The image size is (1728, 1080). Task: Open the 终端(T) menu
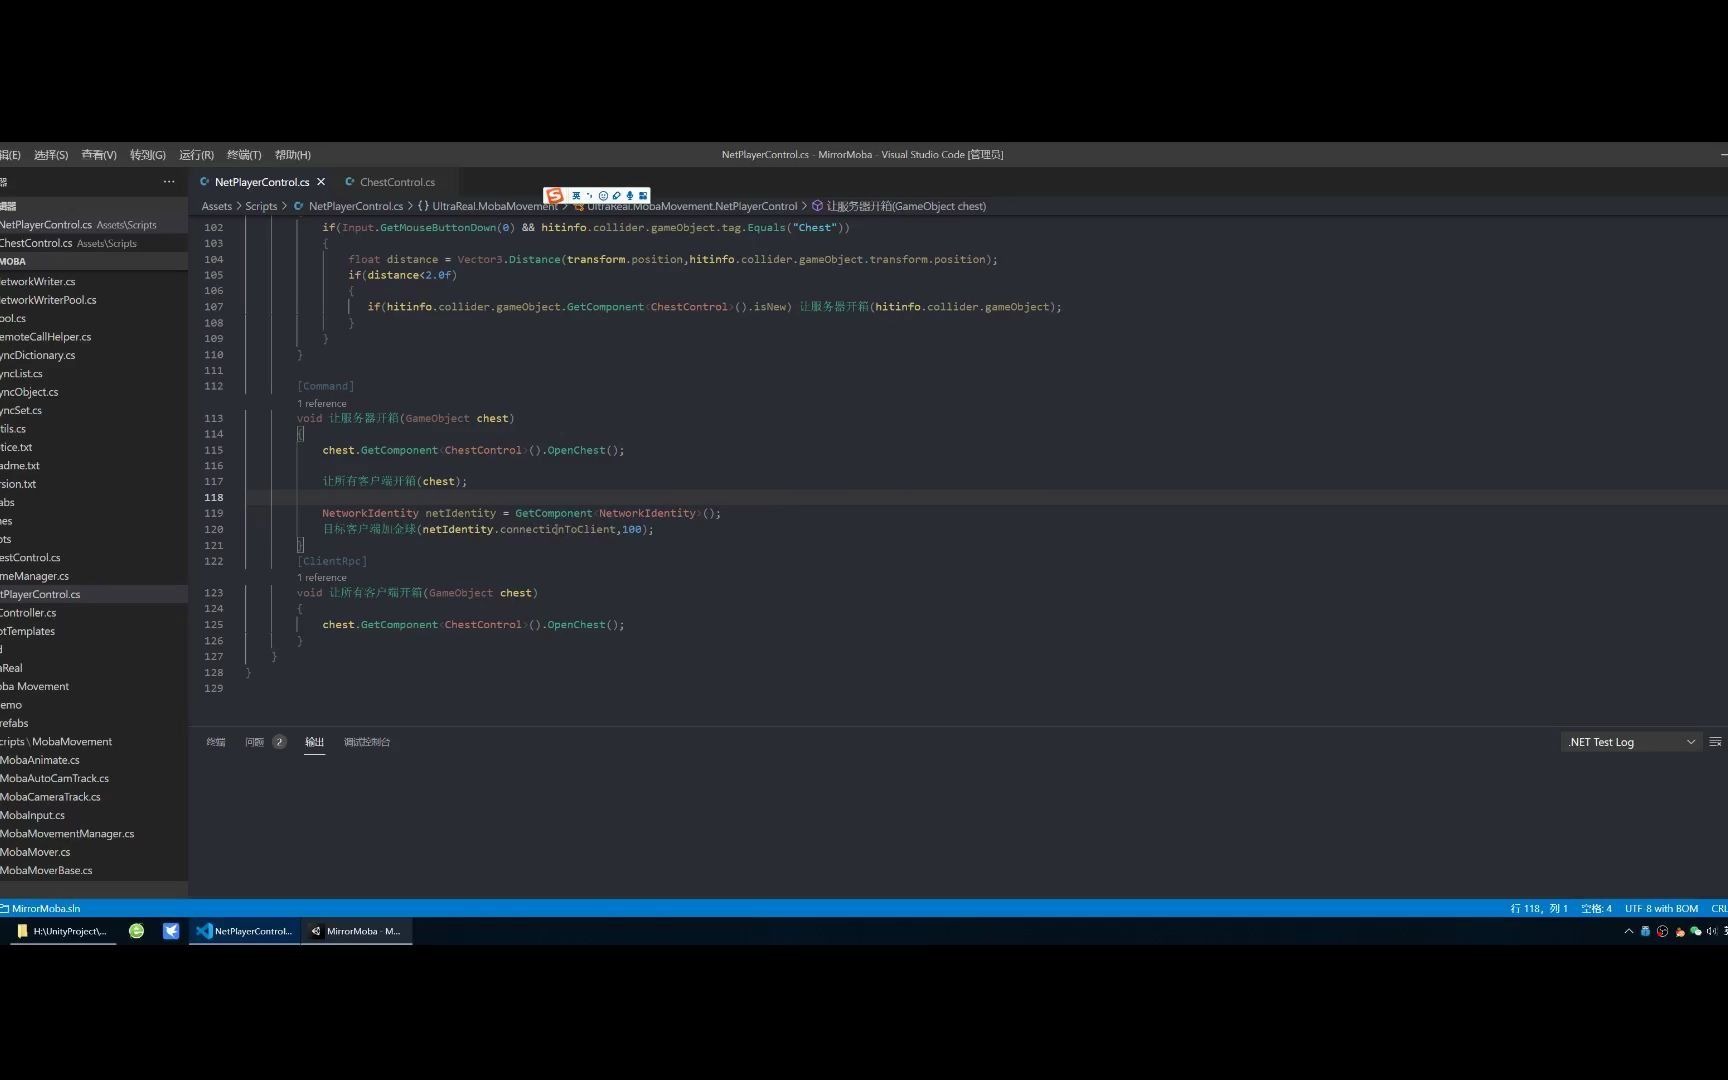click(x=244, y=155)
